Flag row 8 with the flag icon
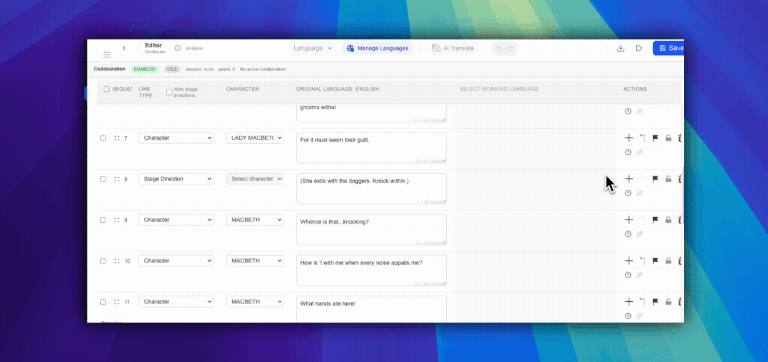The height and width of the screenshot is (362, 768). (x=655, y=179)
